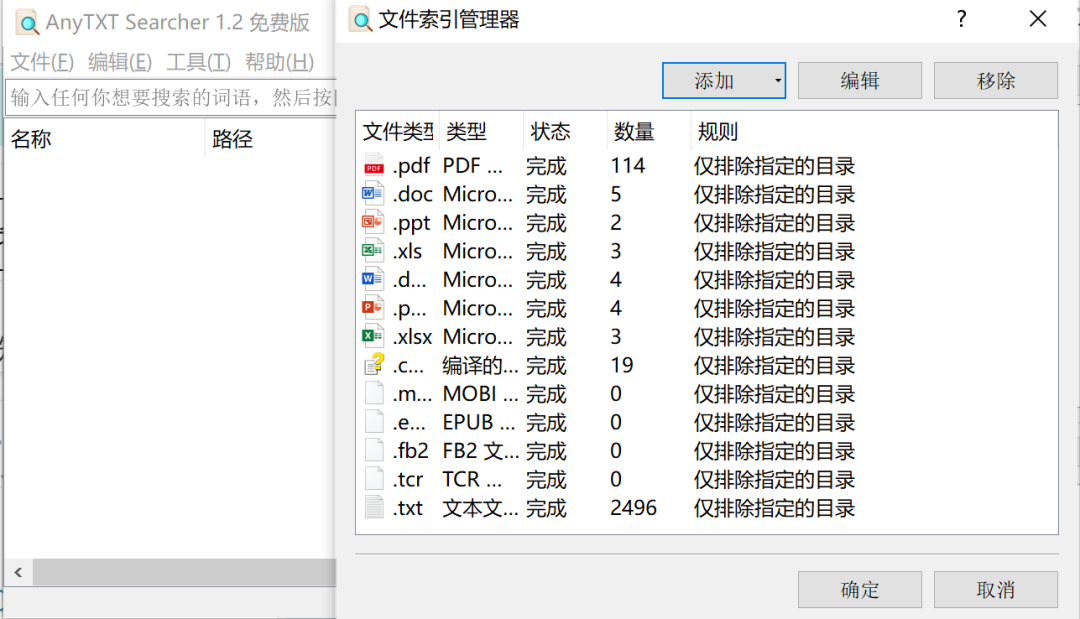Viewport: 1080px width, 619px height.
Task: Click the help file icon in .c... row
Action: [374, 364]
